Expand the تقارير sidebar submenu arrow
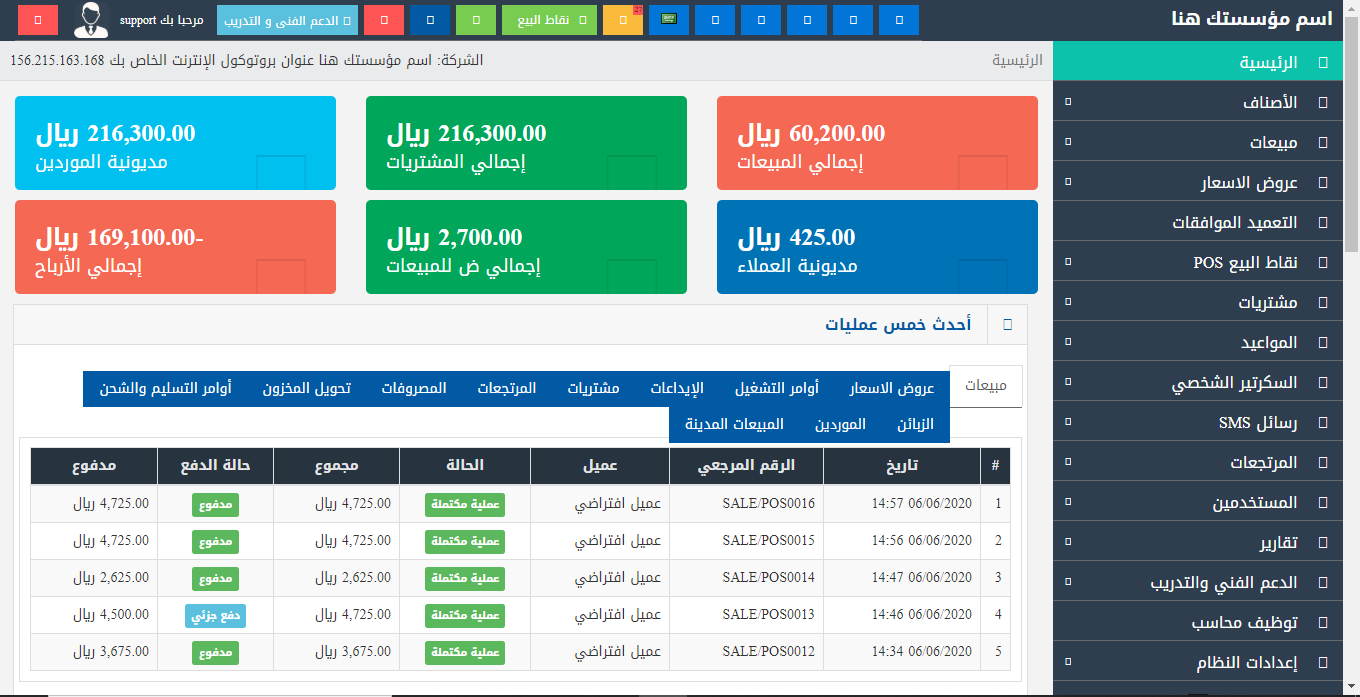1360x697 pixels. tap(1067, 542)
